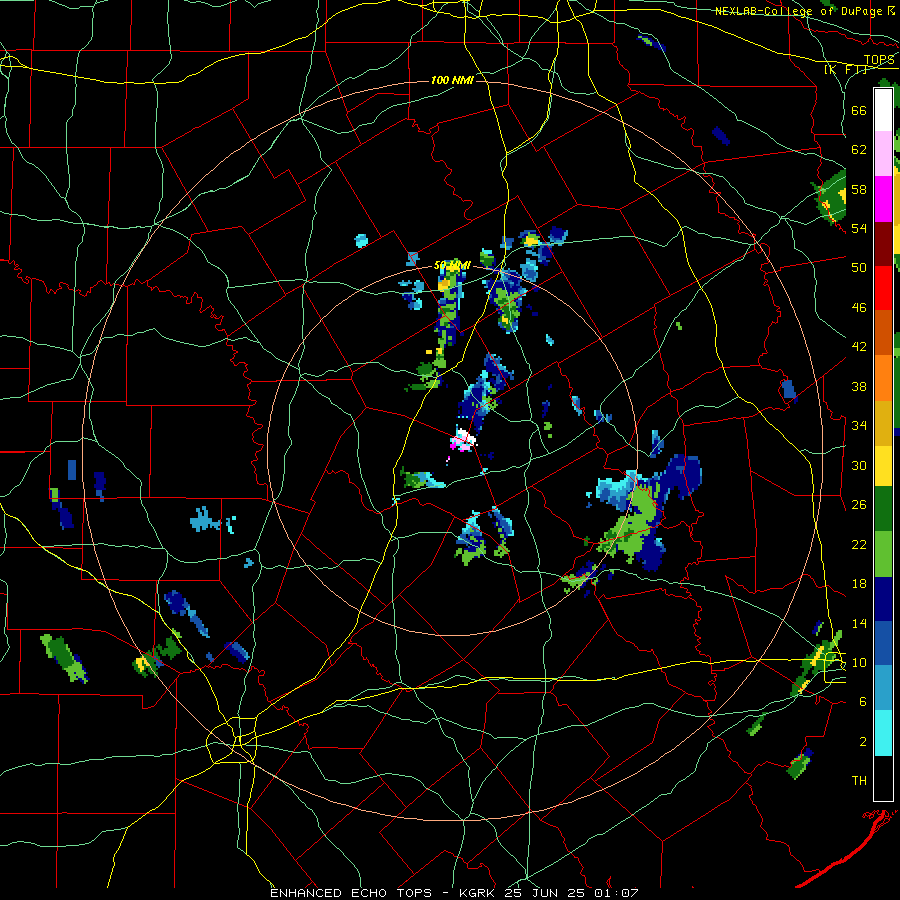Screen dimensions: 900x900
Task: Click the "6" legend value
Action: click(x=863, y=702)
